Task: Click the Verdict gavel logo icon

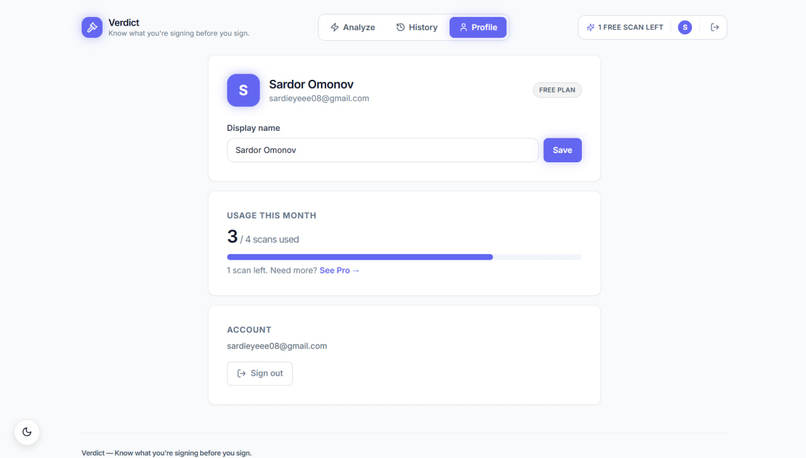Action: pos(92,27)
